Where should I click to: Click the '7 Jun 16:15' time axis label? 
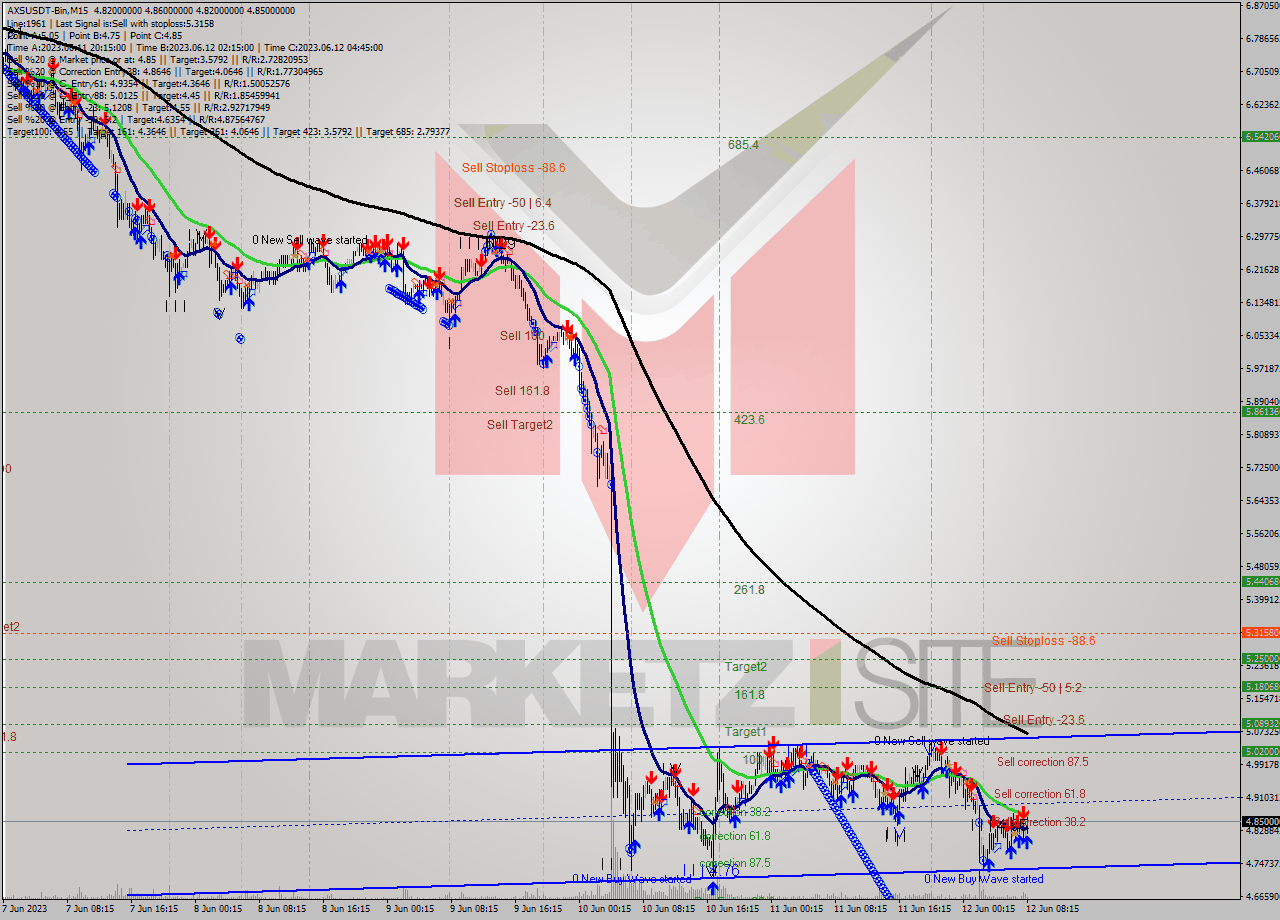[155, 910]
